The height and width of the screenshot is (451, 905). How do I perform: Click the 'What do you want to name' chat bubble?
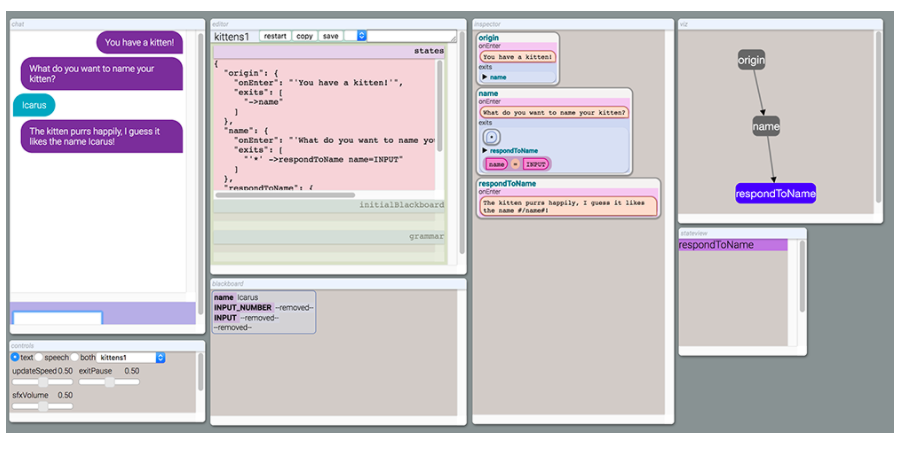(102, 73)
